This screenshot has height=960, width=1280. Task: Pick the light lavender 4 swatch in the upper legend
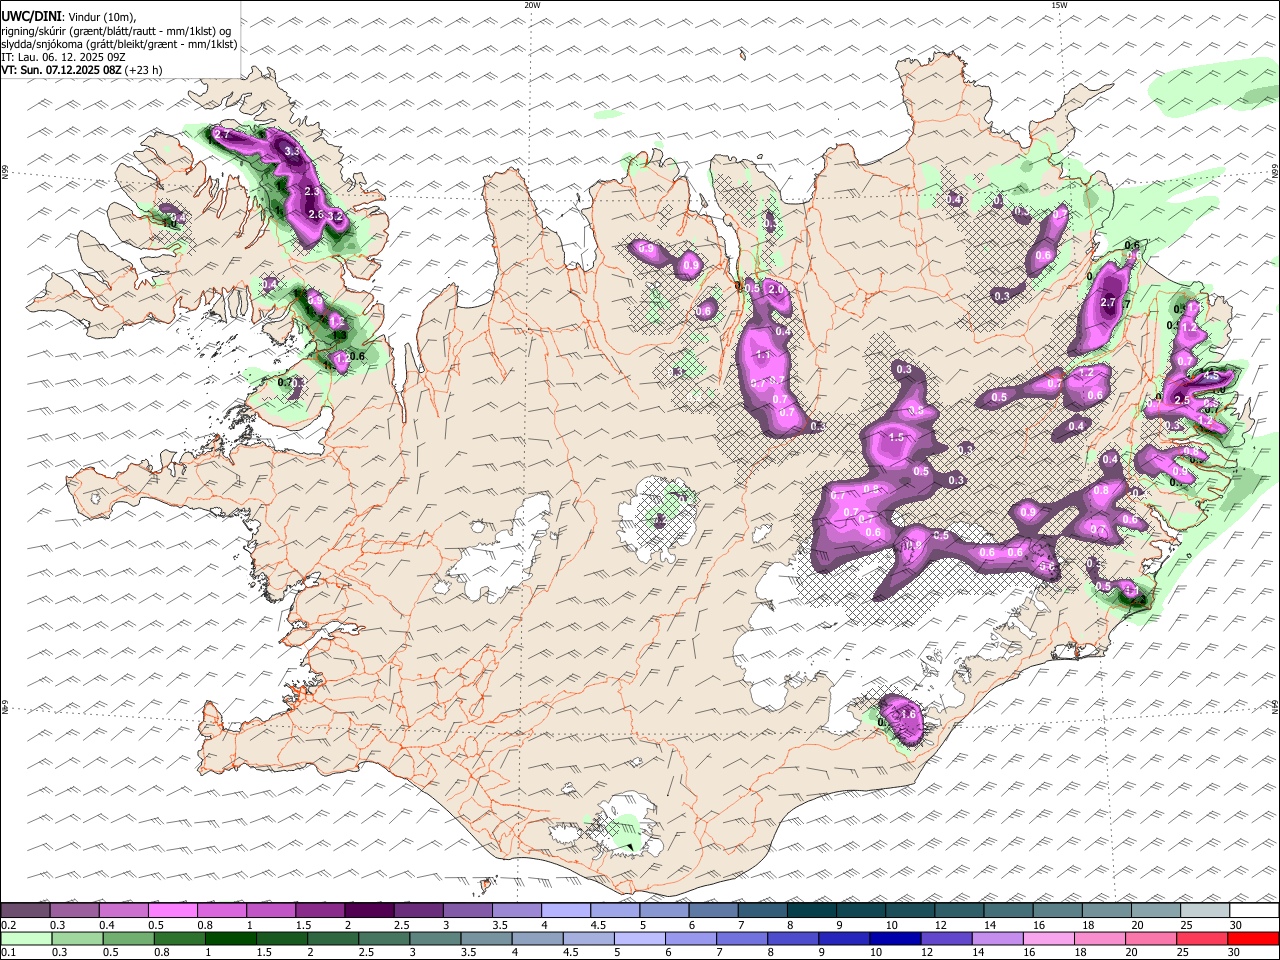(566, 910)
